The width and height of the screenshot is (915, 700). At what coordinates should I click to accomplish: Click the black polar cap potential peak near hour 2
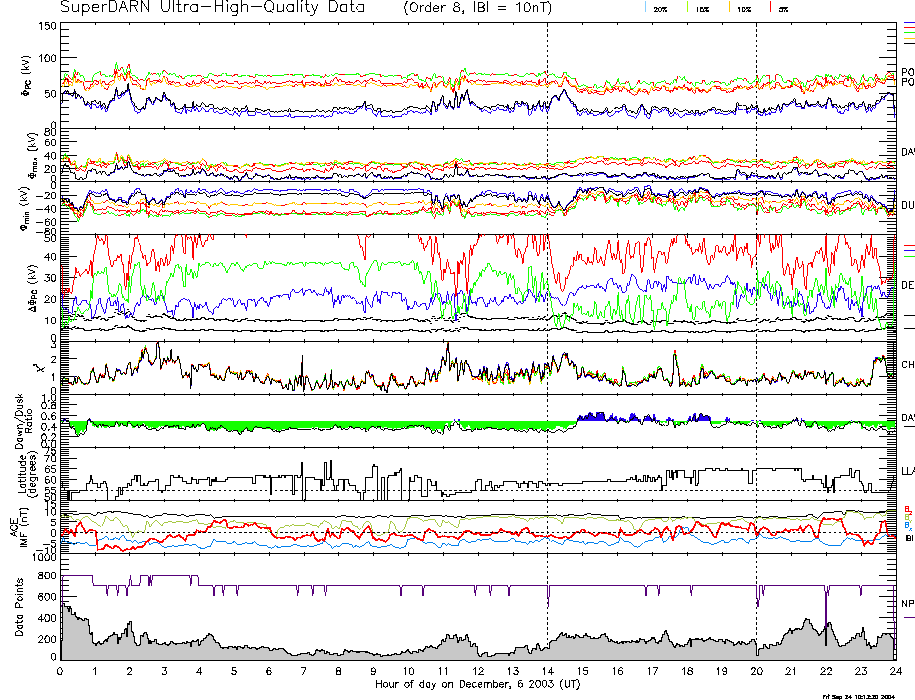tap(127, 86)
